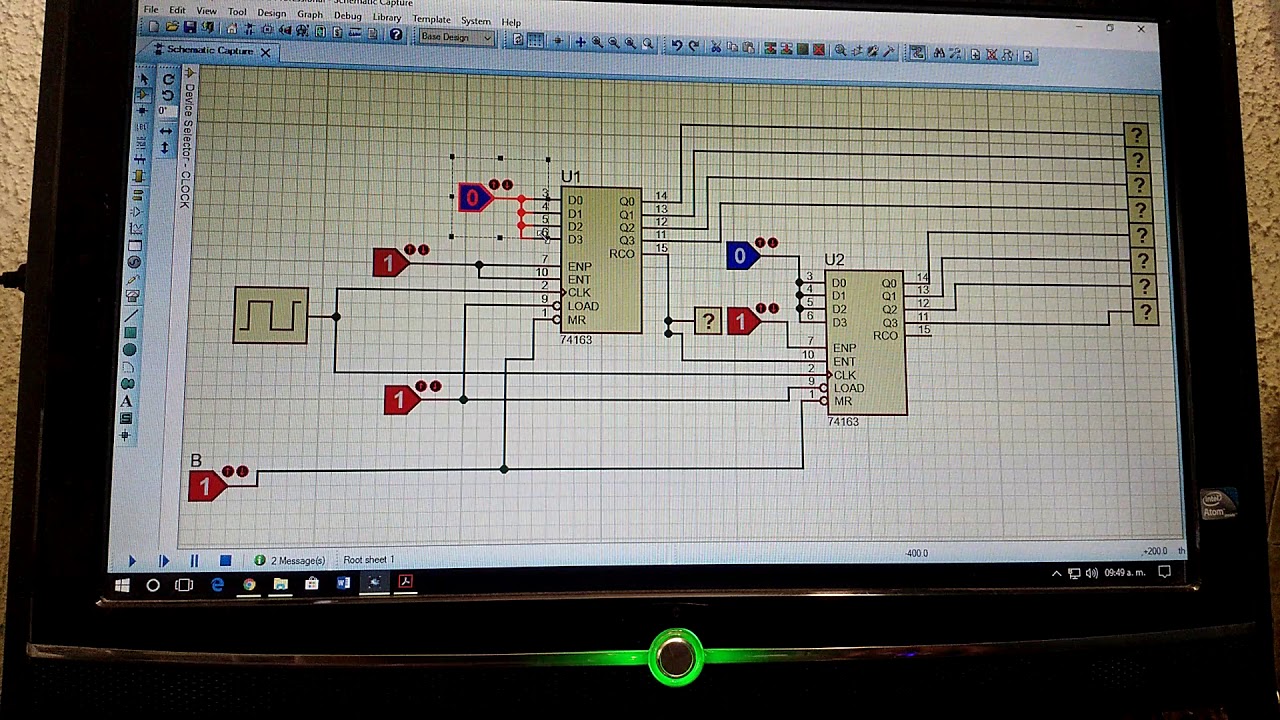Viewport: 1280px width, 720px height.
Task: Select the Schematic Capture tab
Action: point(209,50)
